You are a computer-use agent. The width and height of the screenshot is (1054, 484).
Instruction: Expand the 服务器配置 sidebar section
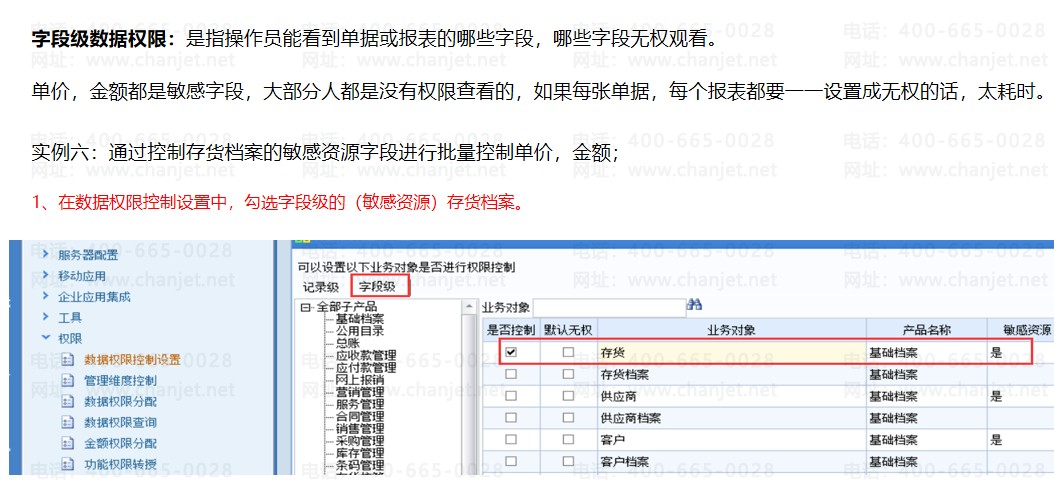tap(46, 254)
